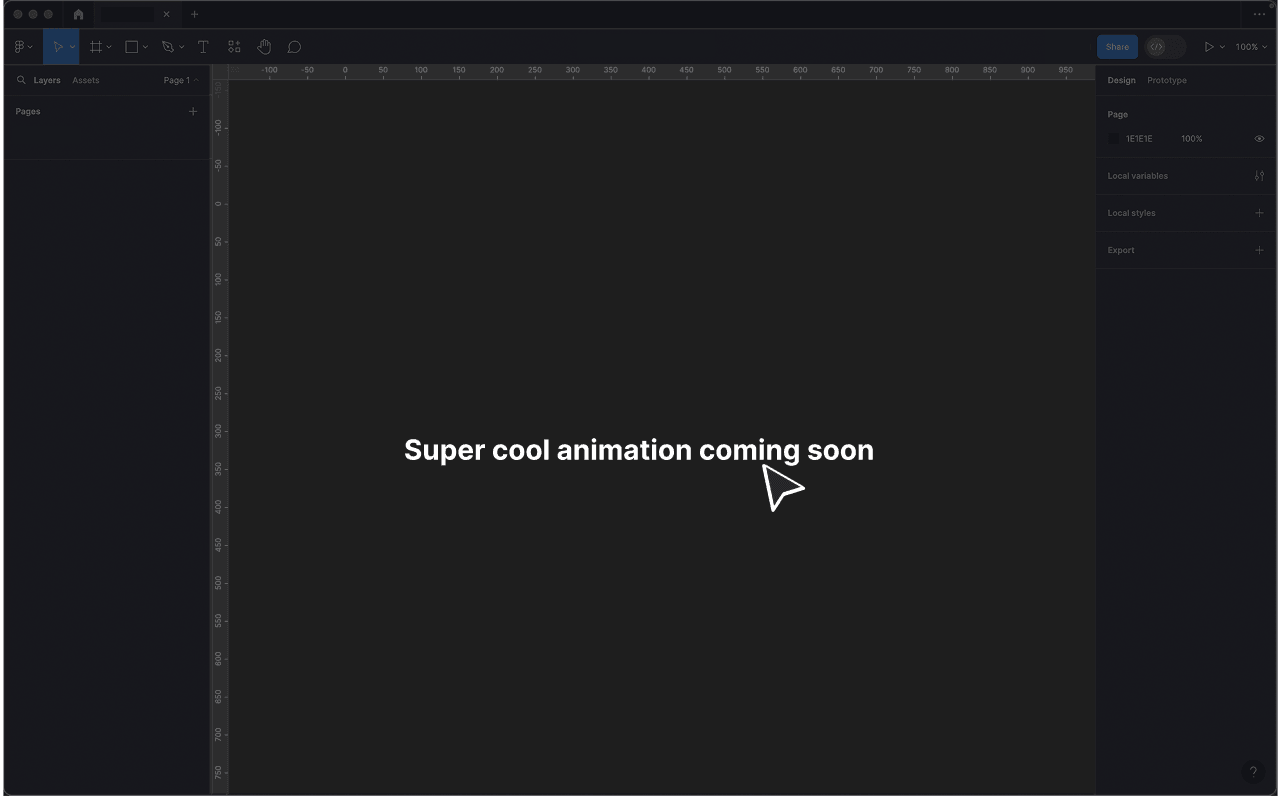Activate the Text tool
Screen dimensions: 1280x796
[203, 46]
